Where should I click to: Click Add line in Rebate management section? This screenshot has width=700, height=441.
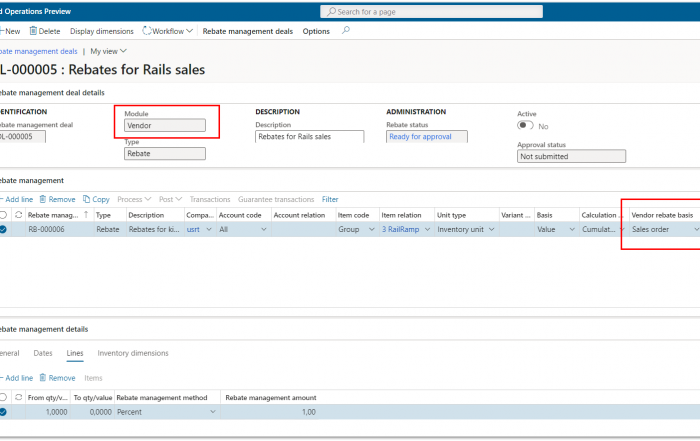[17, 199]
